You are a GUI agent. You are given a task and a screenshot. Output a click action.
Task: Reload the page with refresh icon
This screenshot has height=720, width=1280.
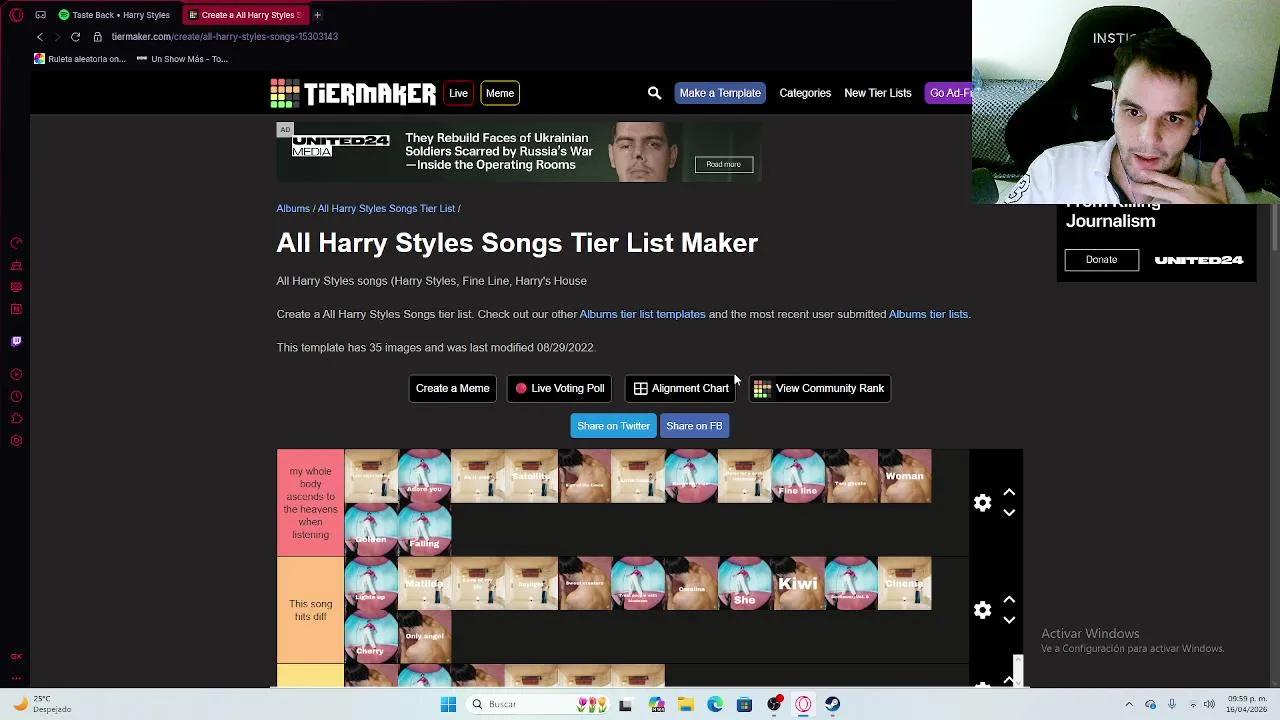coord(75,37)
